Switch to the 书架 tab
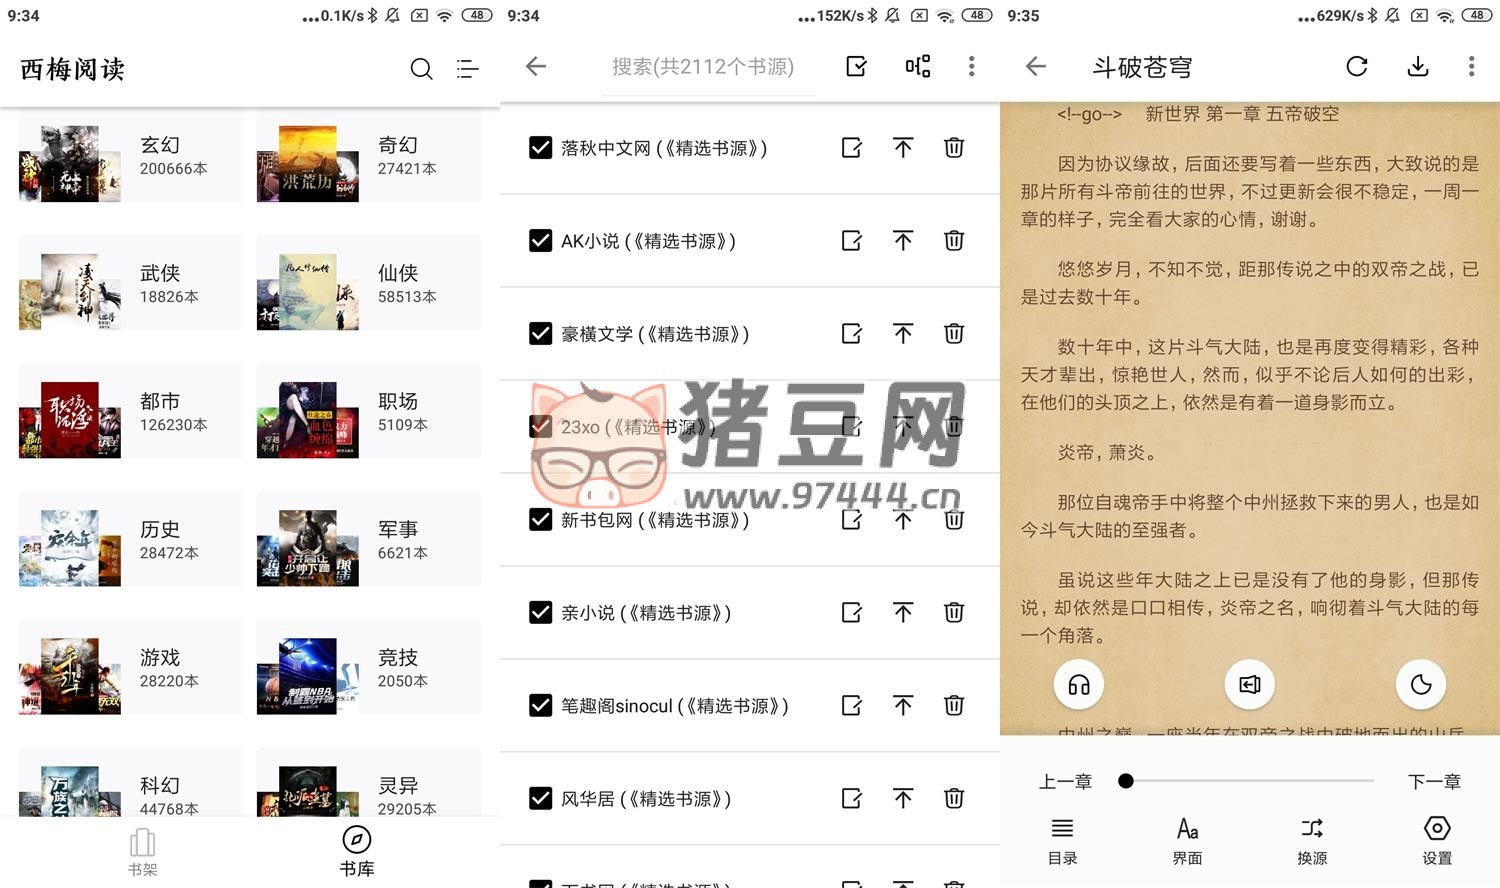 (x=143, y=852)
